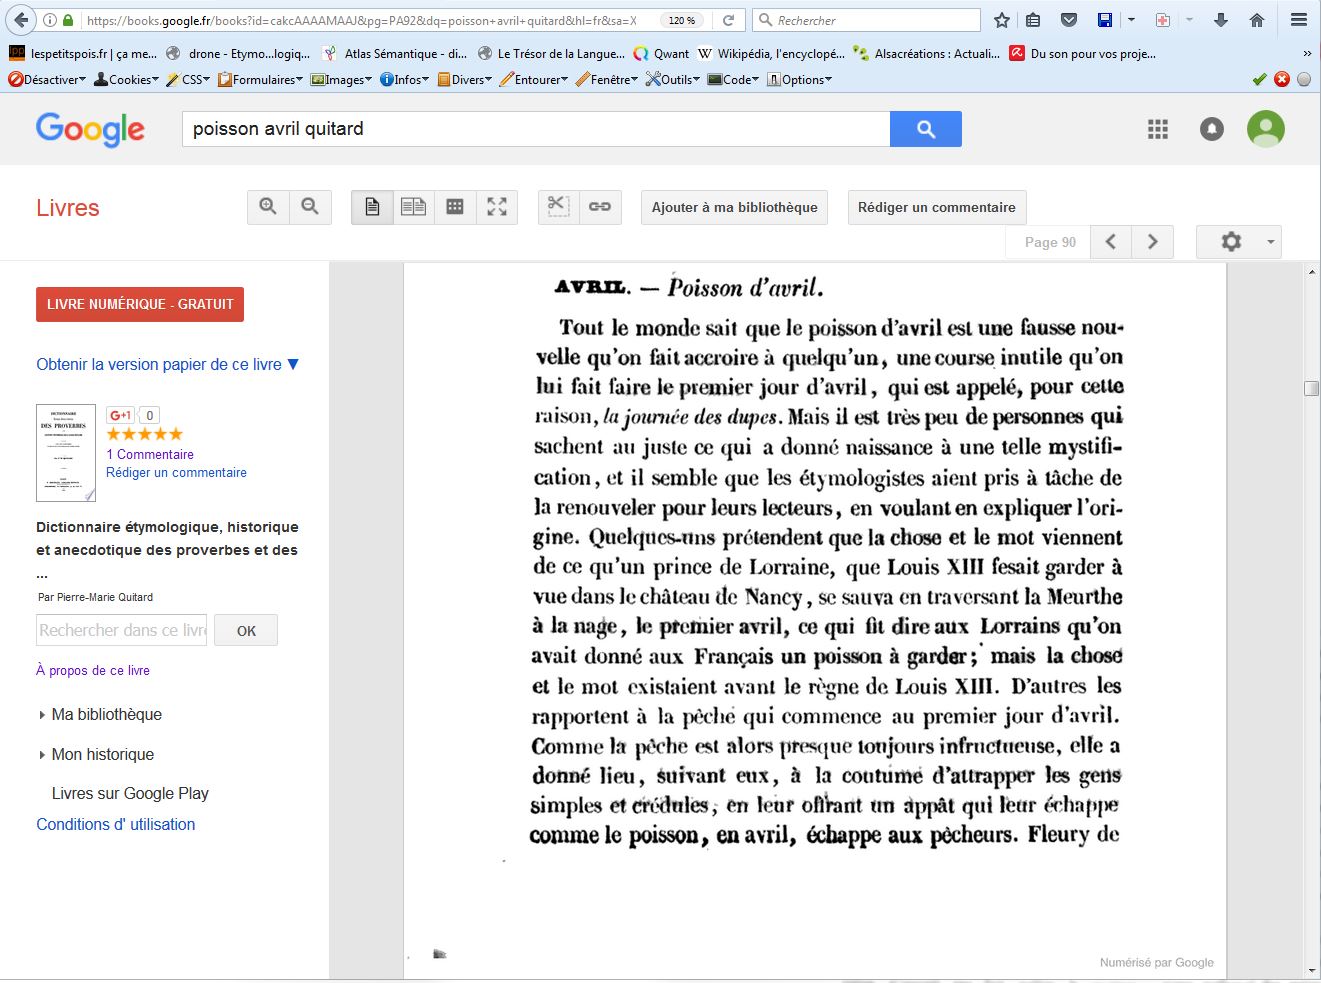Click the zoom in magnifier icon
The height and width of the screenshot is (983, 1321).
pos(268,207)
